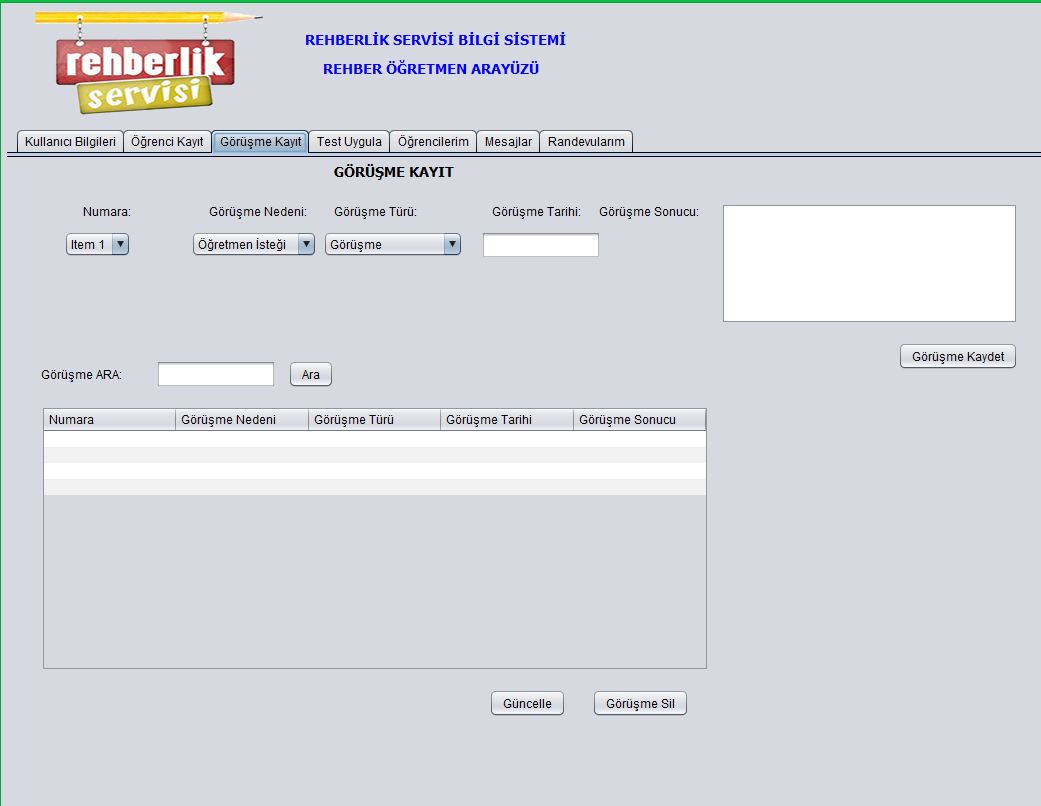The image size is (1041, 806).
Task: Click the Ara search button
Action: [311, 374]
